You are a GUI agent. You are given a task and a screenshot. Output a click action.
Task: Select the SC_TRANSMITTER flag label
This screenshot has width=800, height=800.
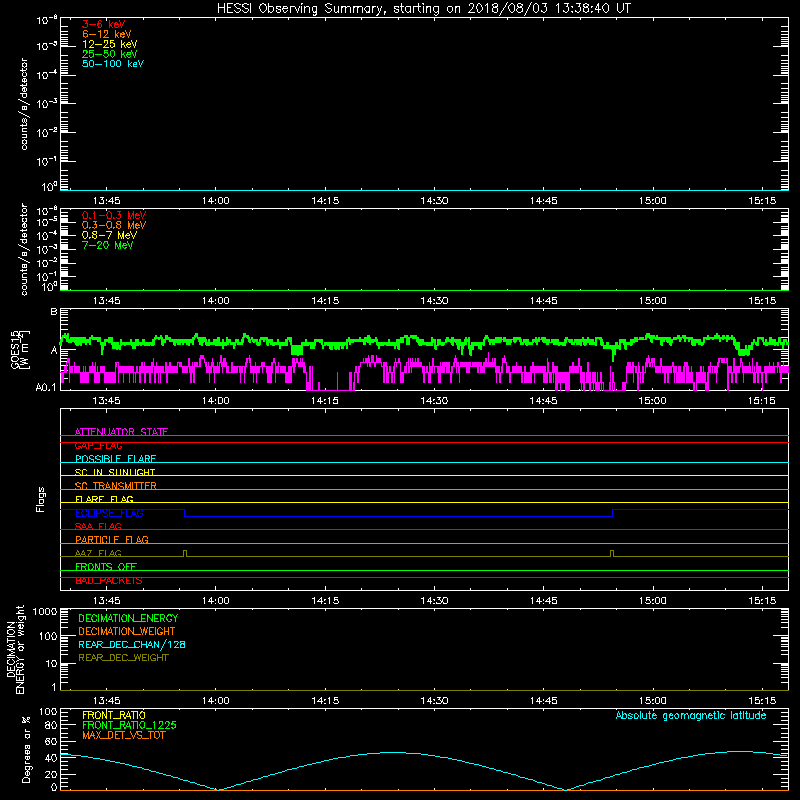click(x=116, y=486)
